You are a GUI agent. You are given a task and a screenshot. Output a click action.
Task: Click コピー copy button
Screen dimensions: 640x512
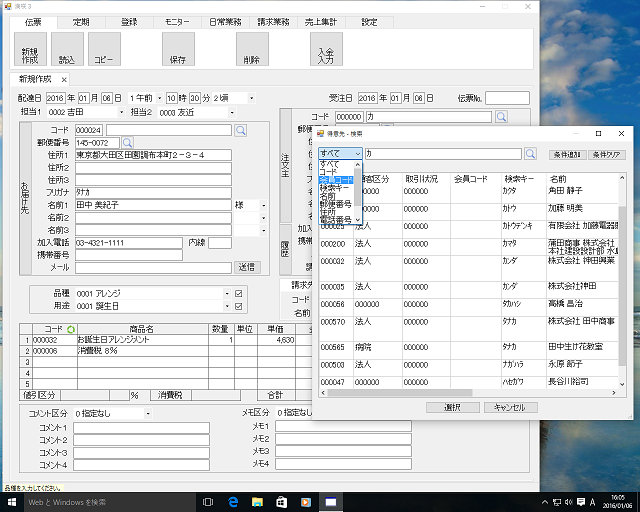coord(104,49)
